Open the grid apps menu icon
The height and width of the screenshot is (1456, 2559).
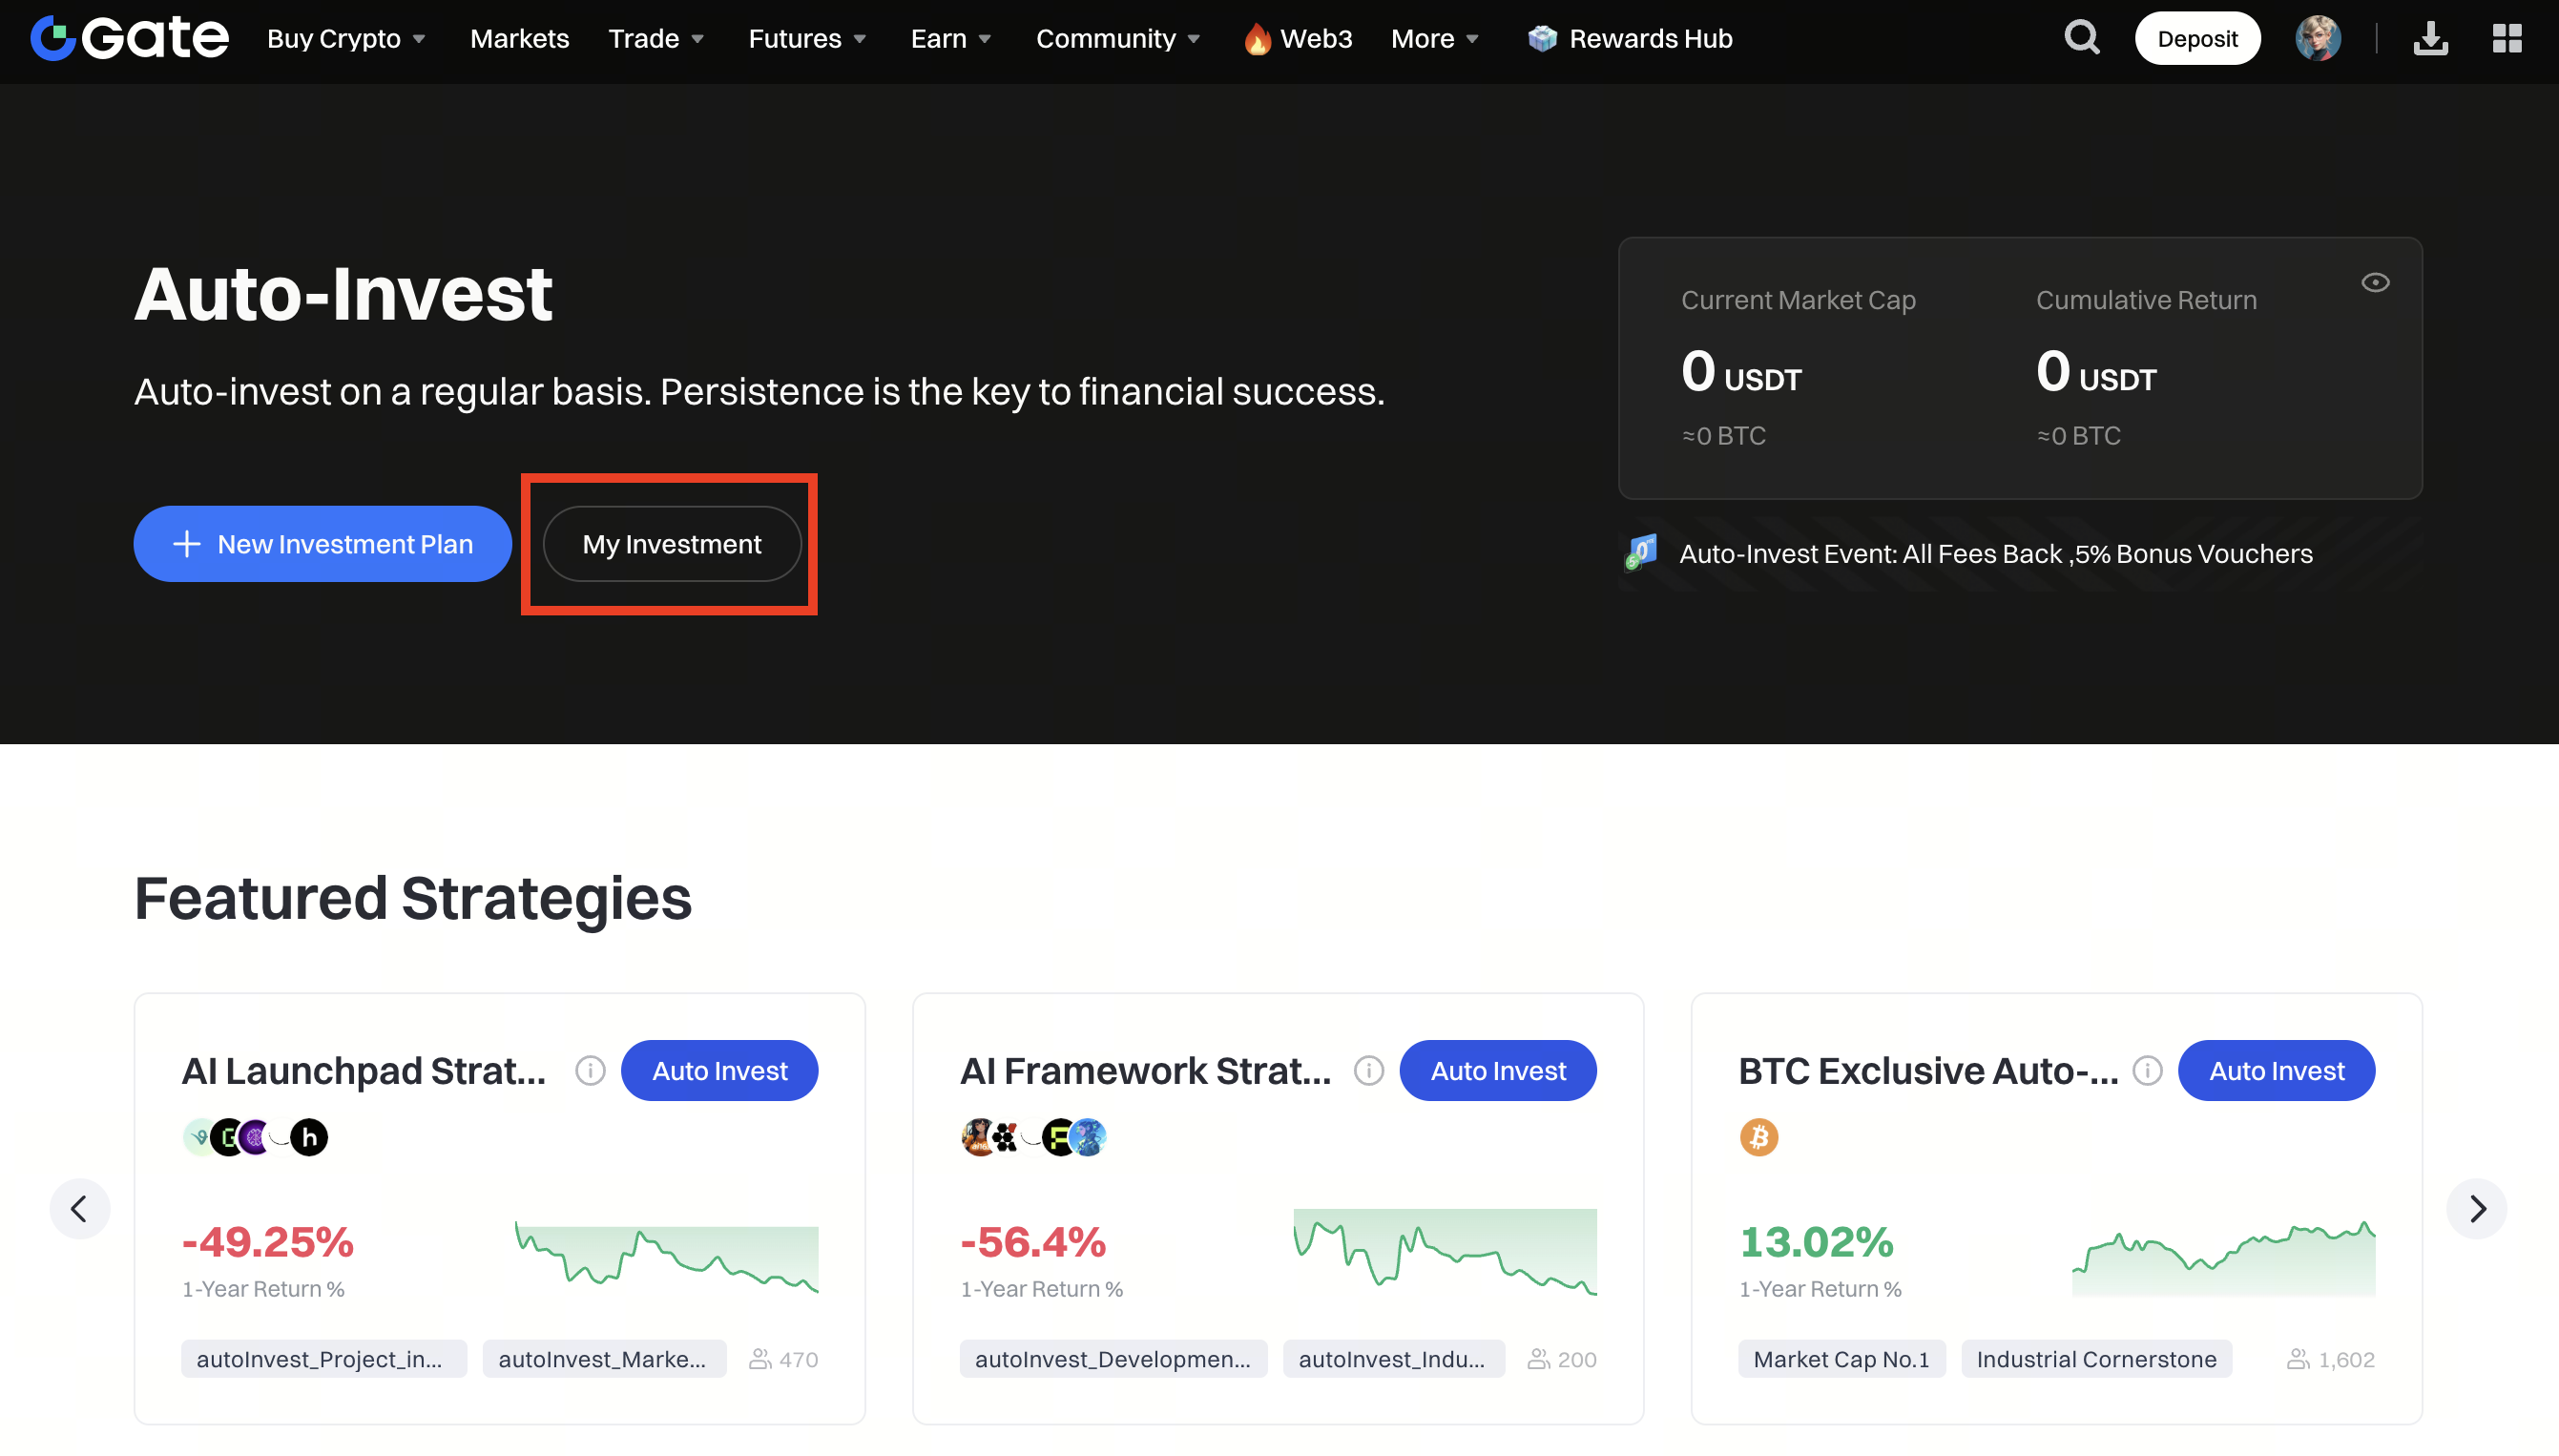pyautogui.click(x=2507, y=38)
